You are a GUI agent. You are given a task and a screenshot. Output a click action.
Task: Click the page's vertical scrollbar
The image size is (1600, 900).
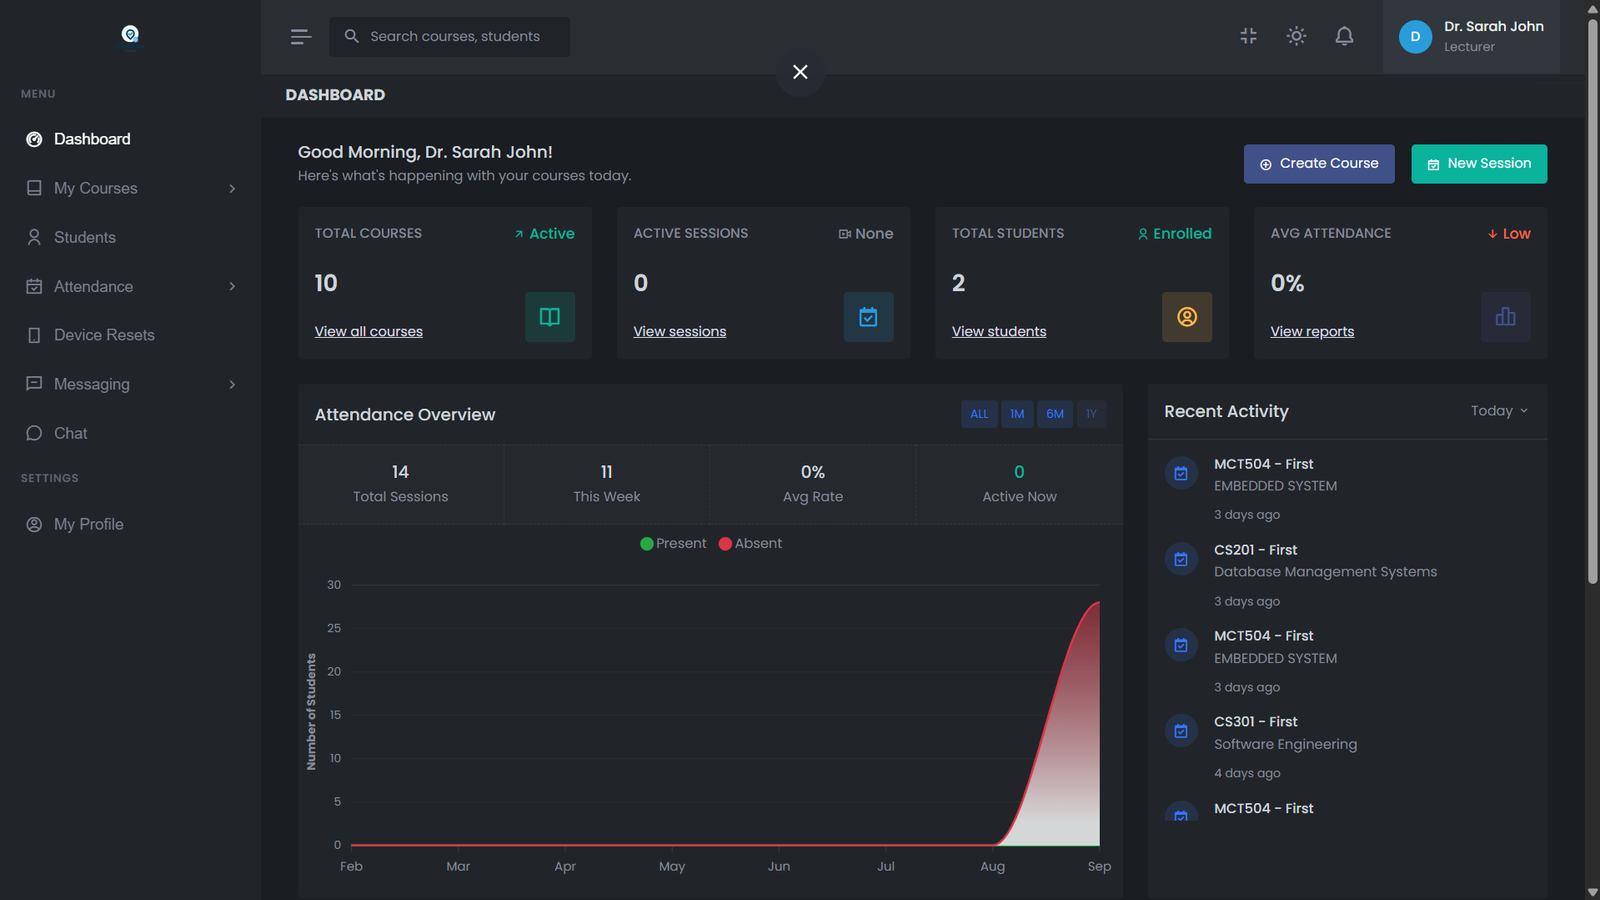coord(1592,300)
